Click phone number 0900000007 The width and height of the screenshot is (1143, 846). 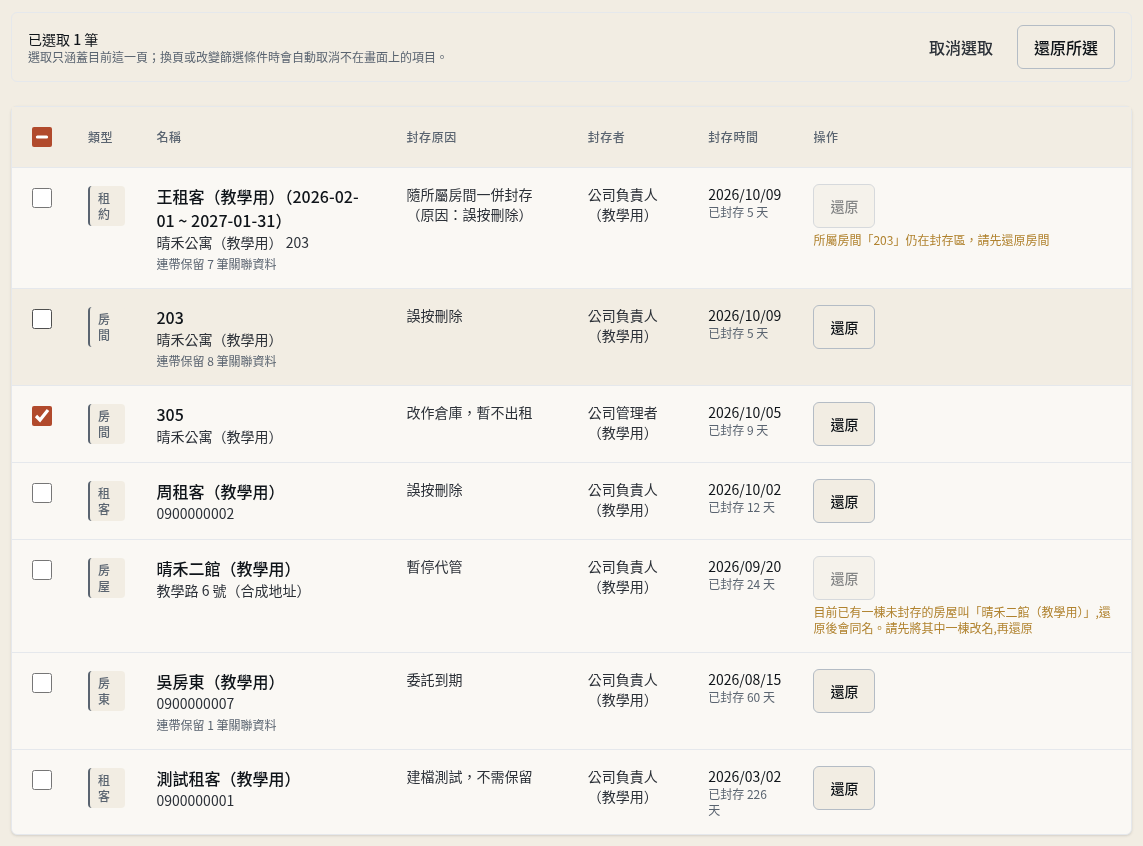pos(195,705)
